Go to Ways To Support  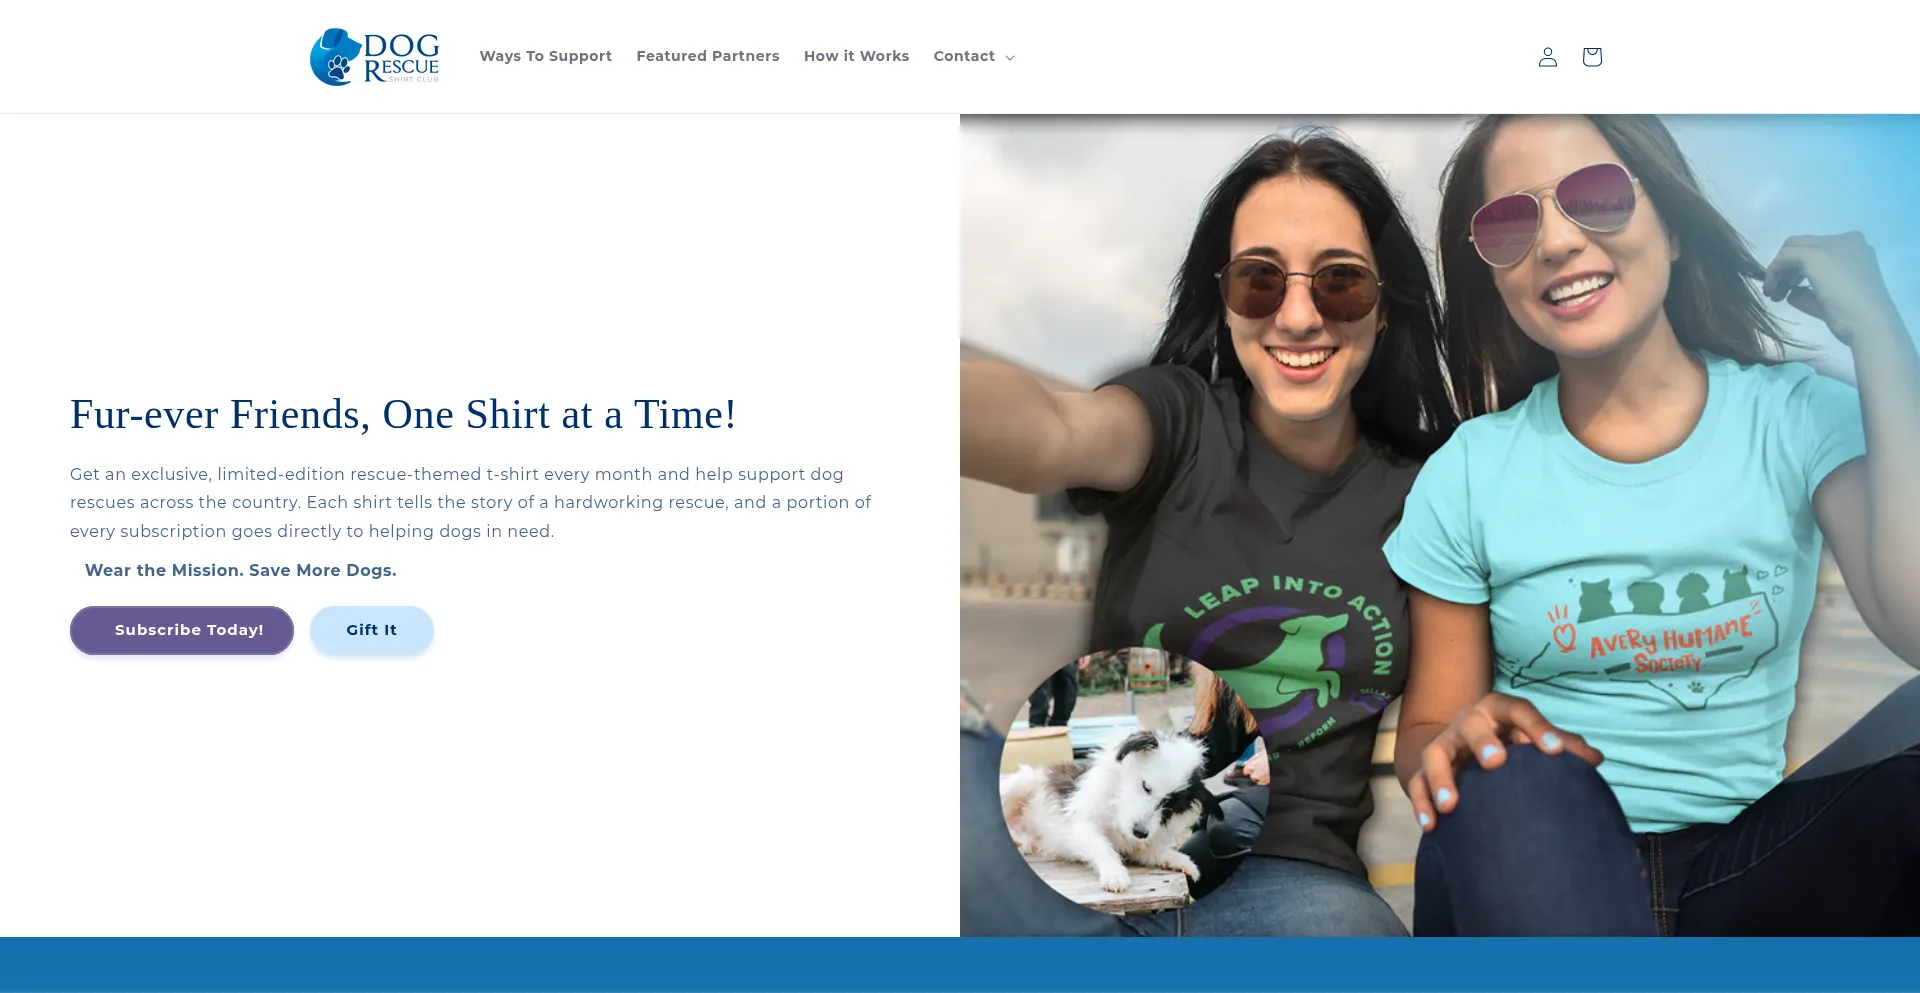click(x=546, y=57)
